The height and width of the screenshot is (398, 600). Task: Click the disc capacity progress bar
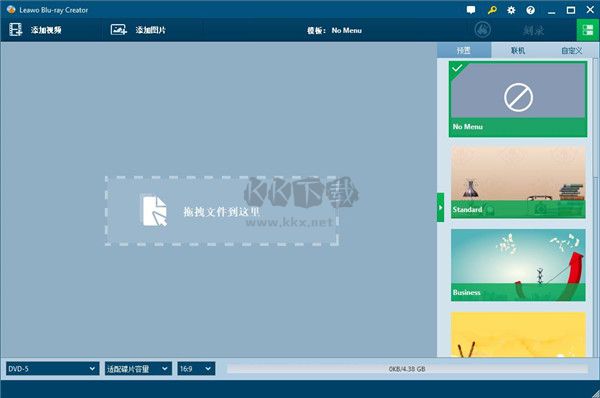click(x=407, y=369)
